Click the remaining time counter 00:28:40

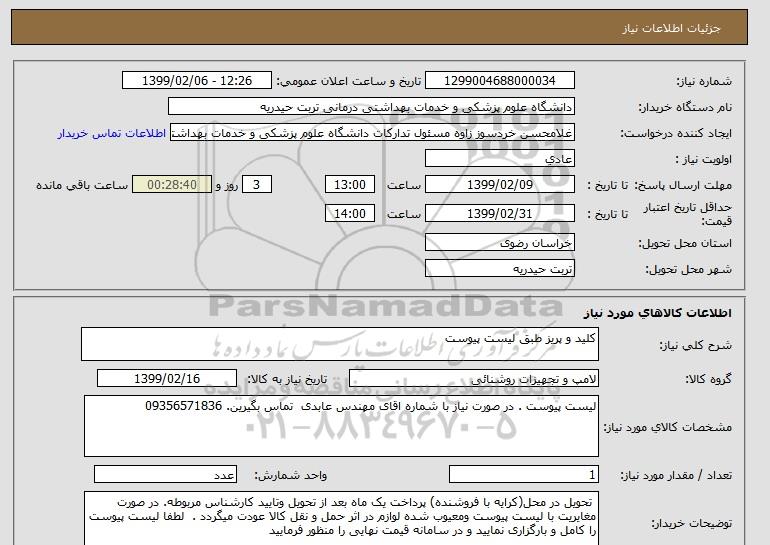[172, 185]
